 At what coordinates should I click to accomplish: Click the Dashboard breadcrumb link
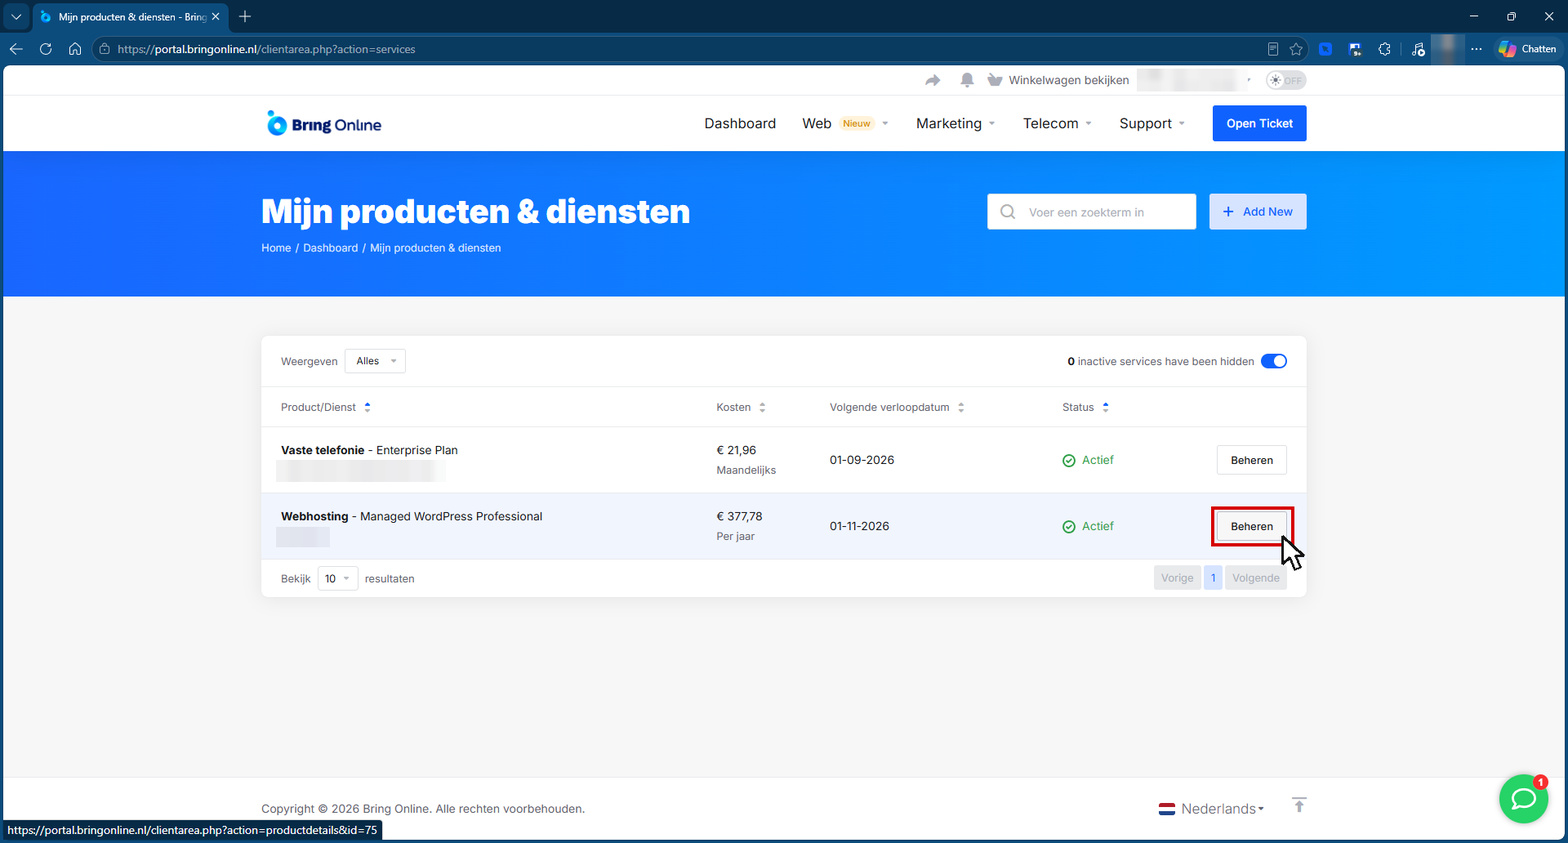pos(330,248)
